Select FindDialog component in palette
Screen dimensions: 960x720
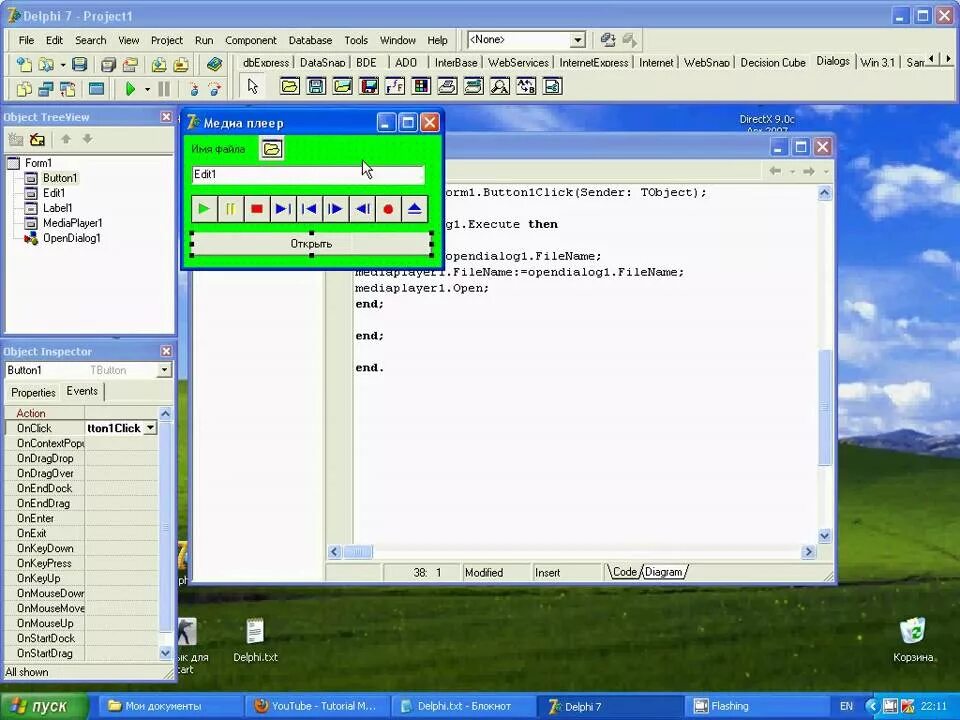click(500, 86)
